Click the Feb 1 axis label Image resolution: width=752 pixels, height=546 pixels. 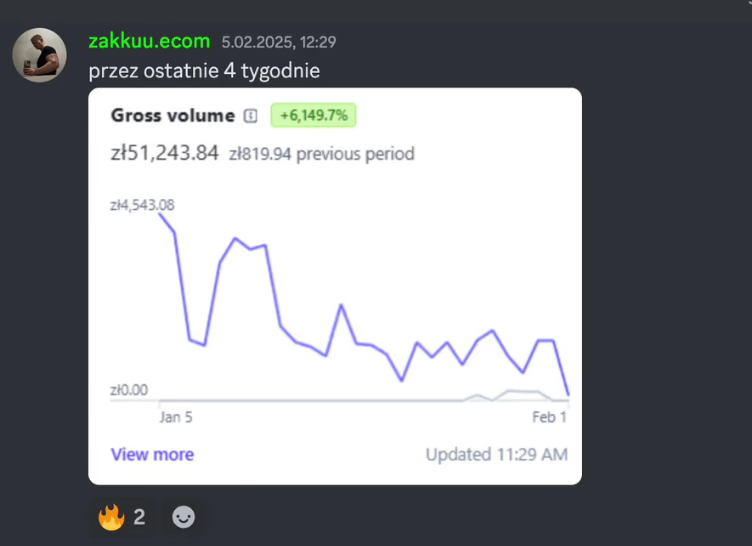click(549, 417)
